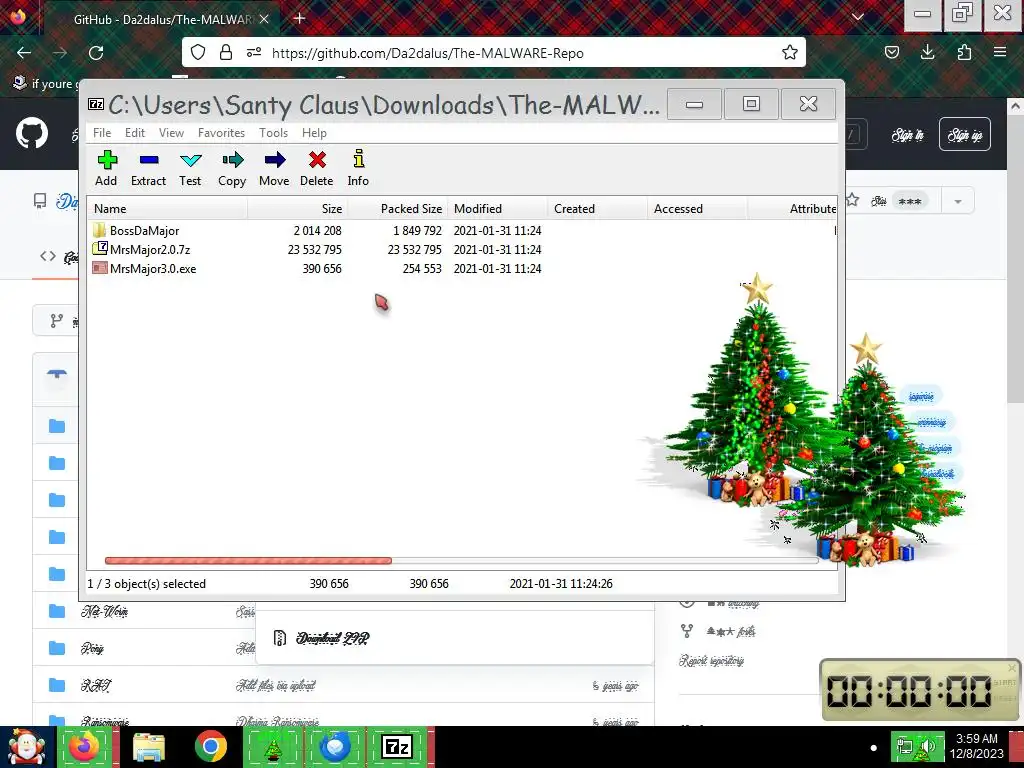Open the View menu in 7-Zip
Screen dimensions: 1024x768
click(171, 133)
